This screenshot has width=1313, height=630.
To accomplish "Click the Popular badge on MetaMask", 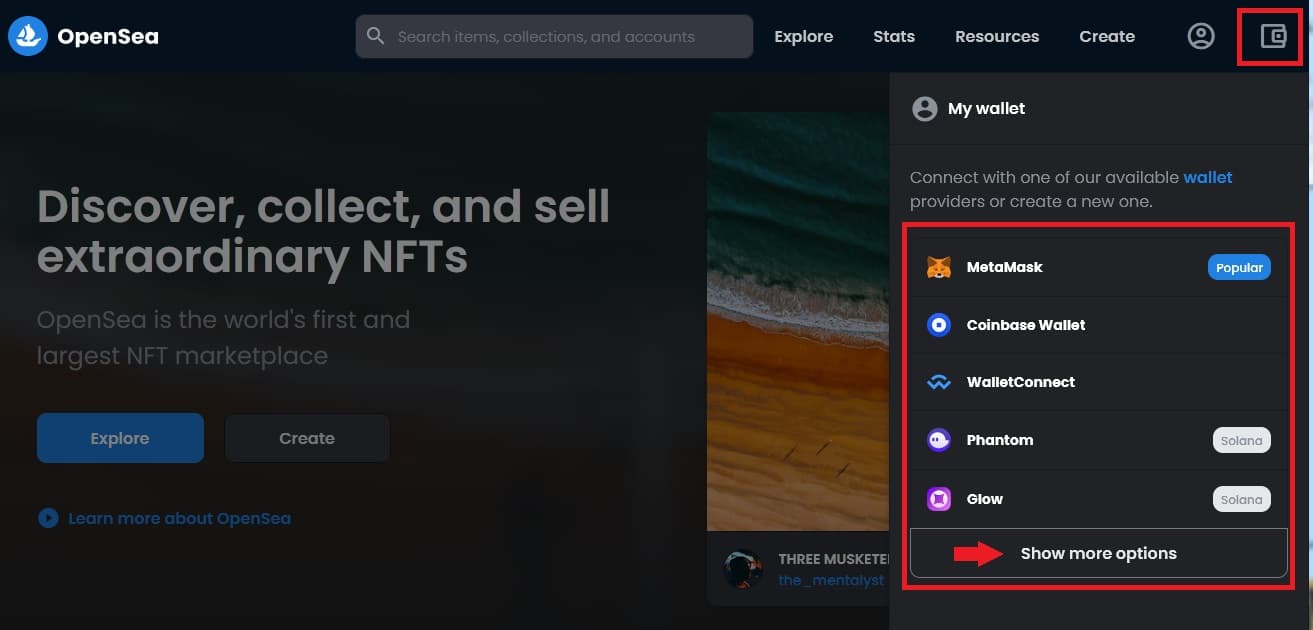I will tap(1239, 267).
